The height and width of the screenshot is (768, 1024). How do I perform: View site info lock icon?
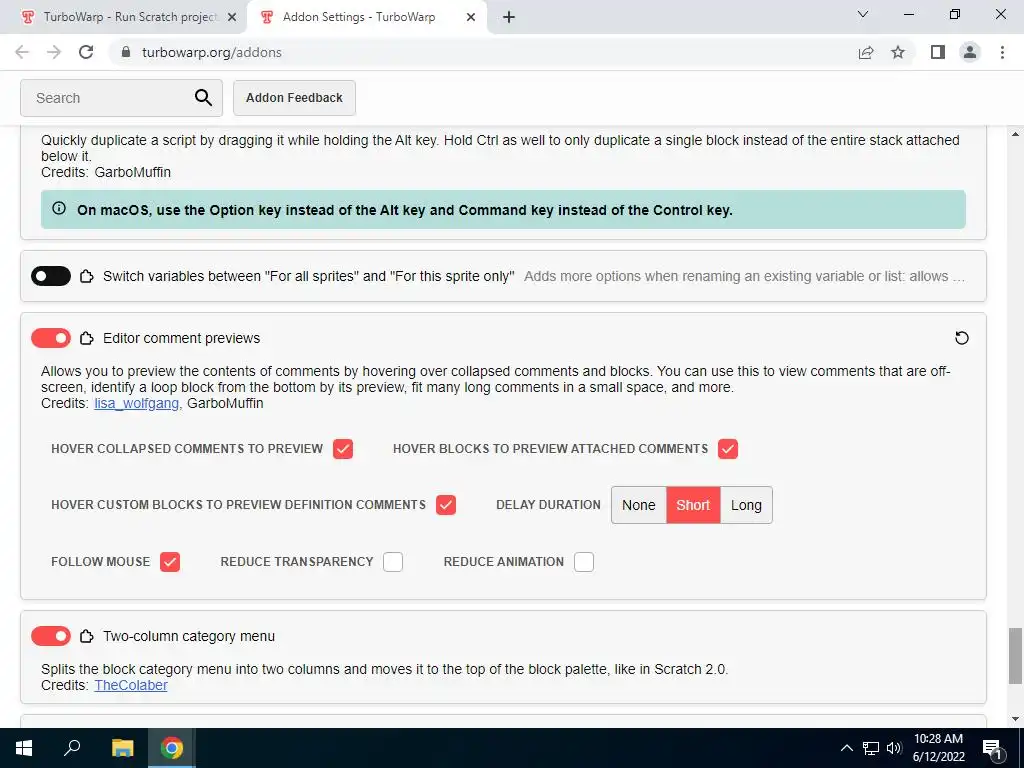point(126,52)
